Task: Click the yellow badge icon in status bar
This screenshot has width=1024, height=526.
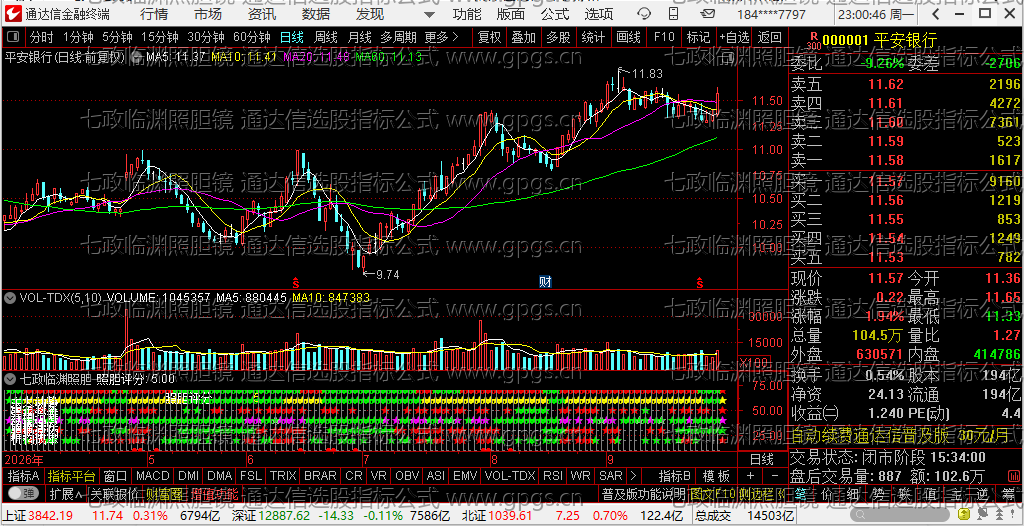Action: 964,514
